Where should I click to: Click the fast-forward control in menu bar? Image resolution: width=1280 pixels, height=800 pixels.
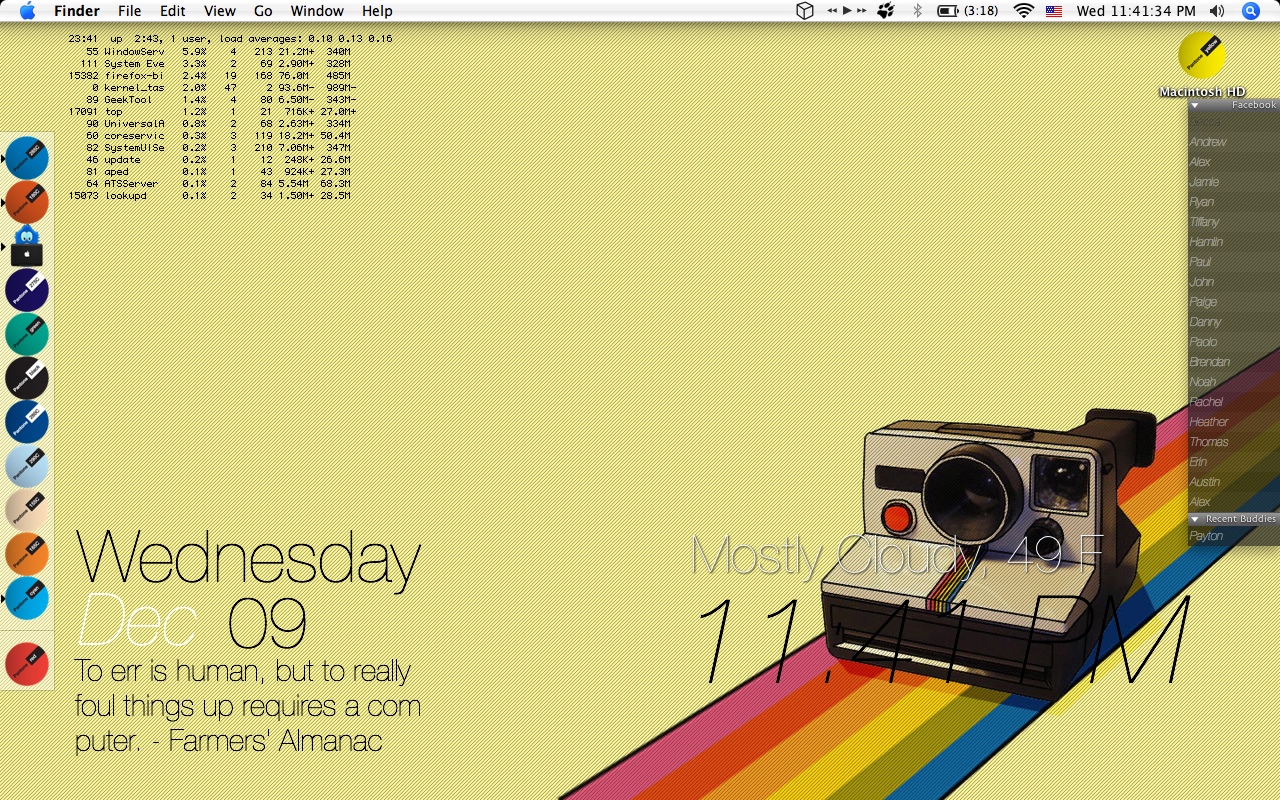pos(861,11)
